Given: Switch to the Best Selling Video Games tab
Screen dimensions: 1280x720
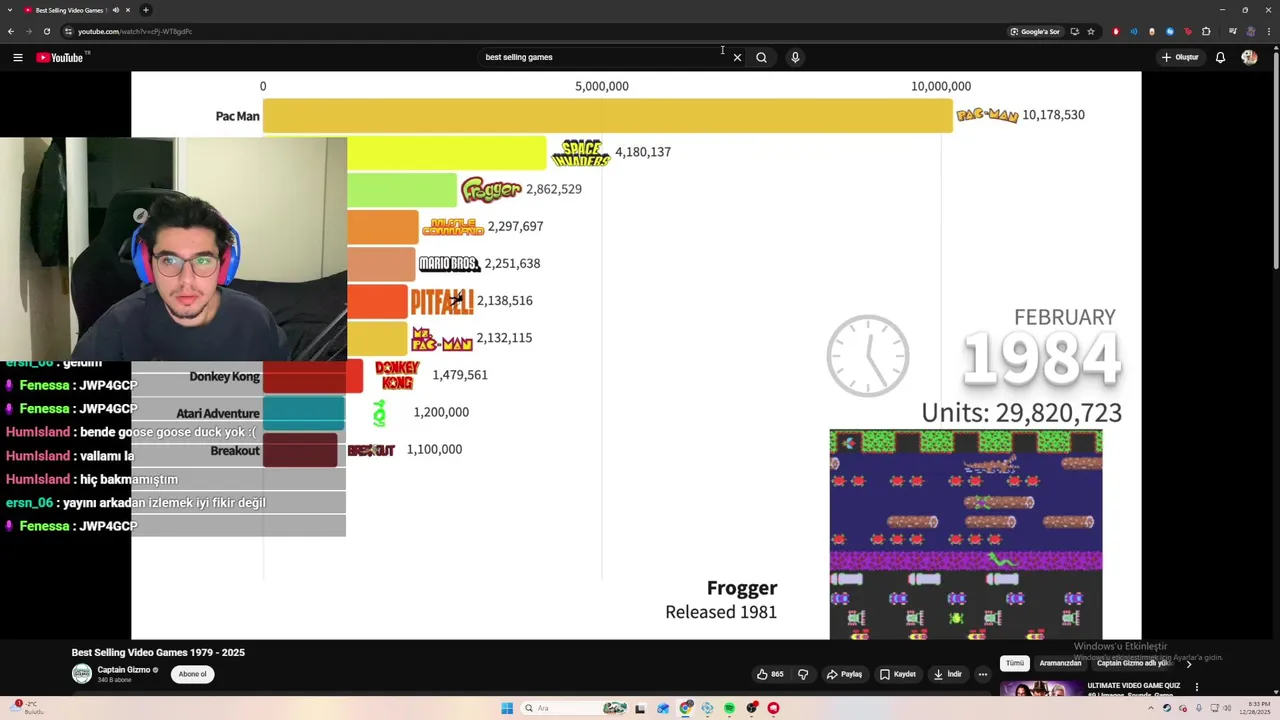Looking at the screenshot, I should coord(70,10).
